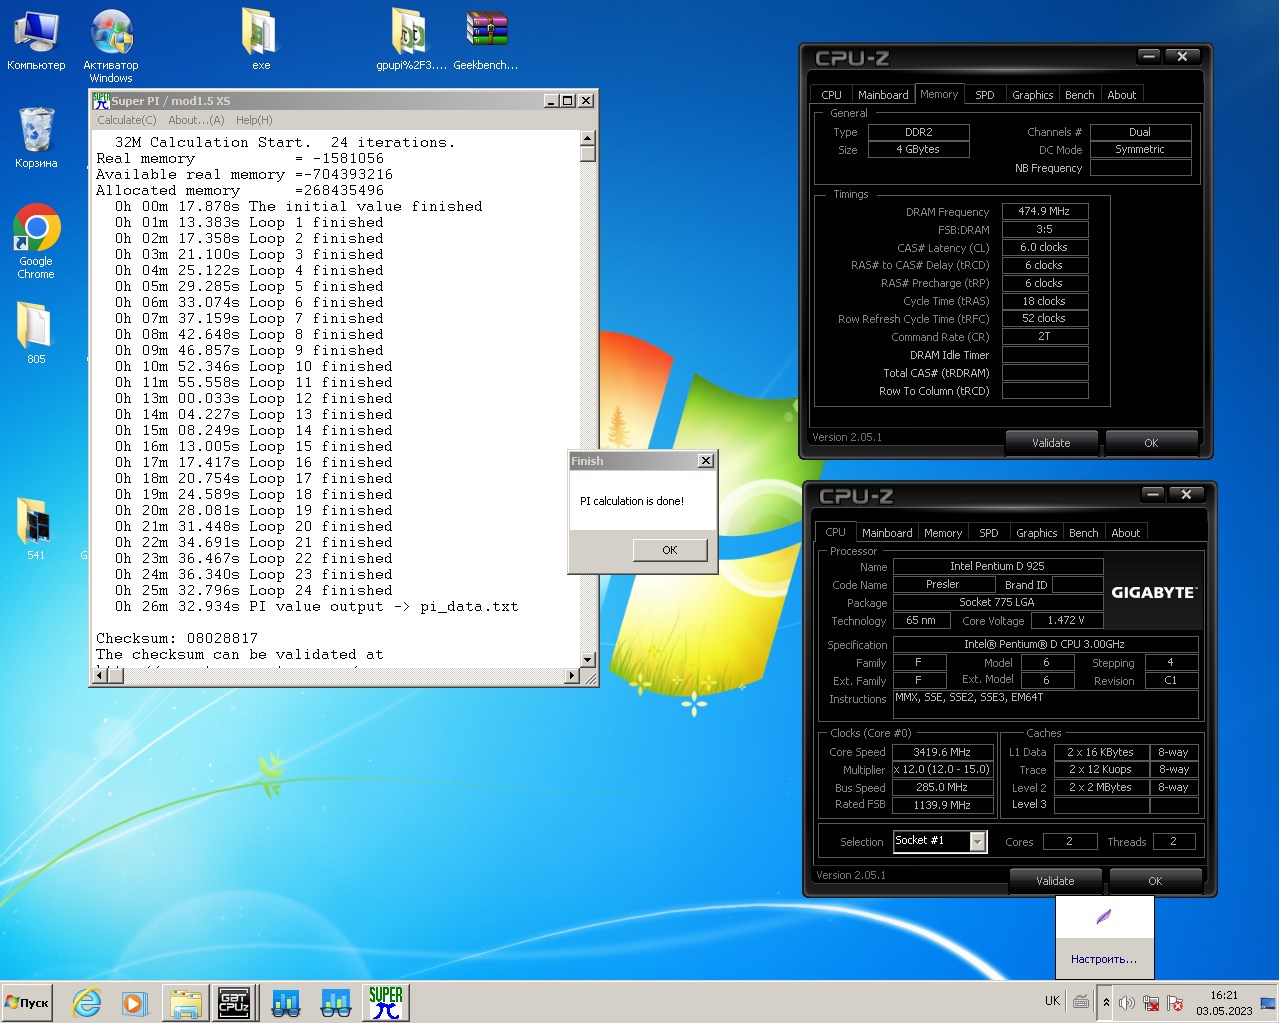Switch to Mainboard tab in upper CPU-Z window

(x=884, y=95)
